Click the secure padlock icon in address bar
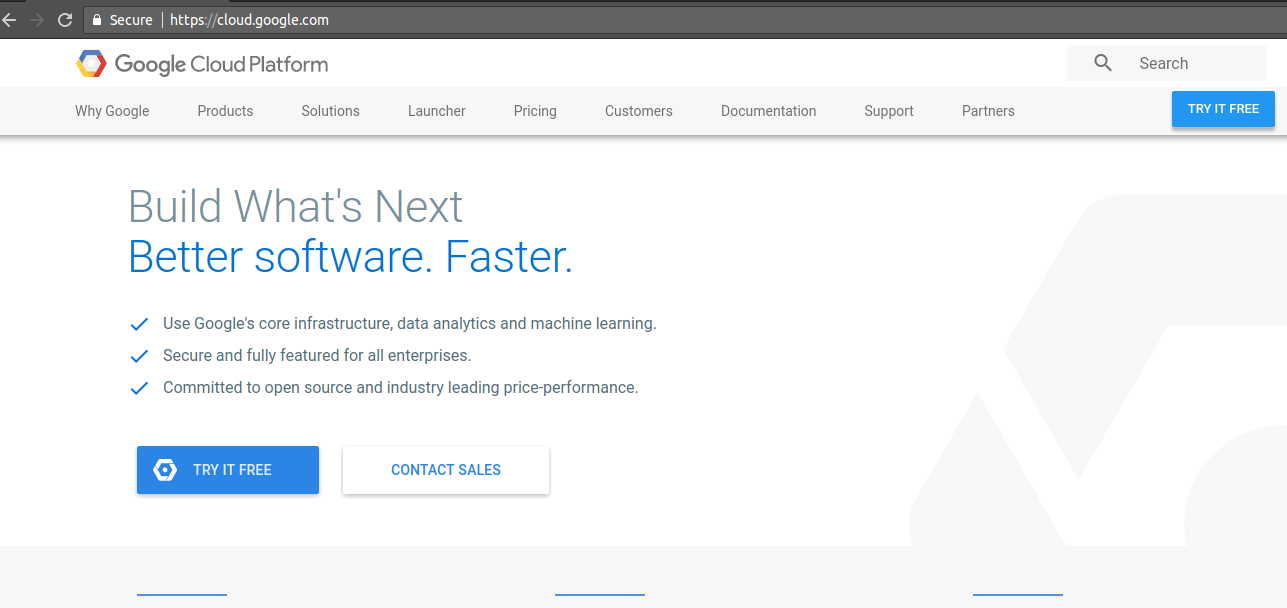This screenshot has height=608, width=1287. click(97, 20)
